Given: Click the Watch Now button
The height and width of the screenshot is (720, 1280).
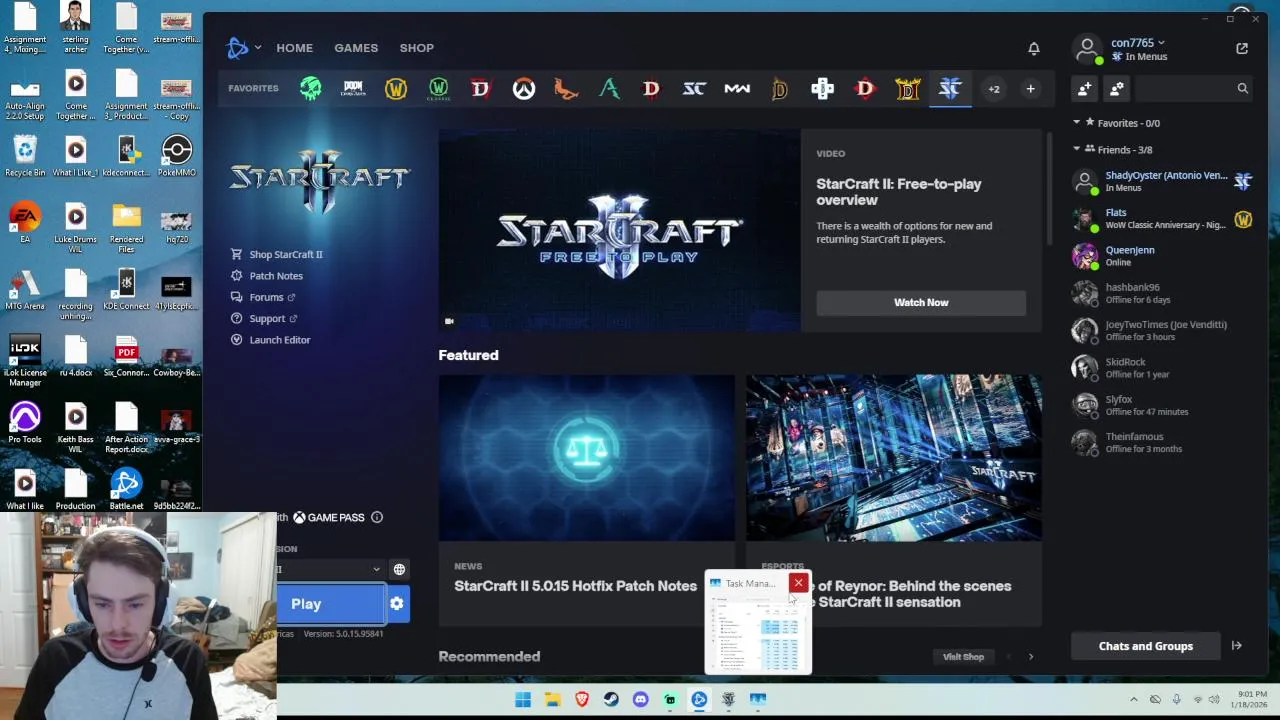Looking at the screenshot, I should pyautogui.click(x=921, y=303).
